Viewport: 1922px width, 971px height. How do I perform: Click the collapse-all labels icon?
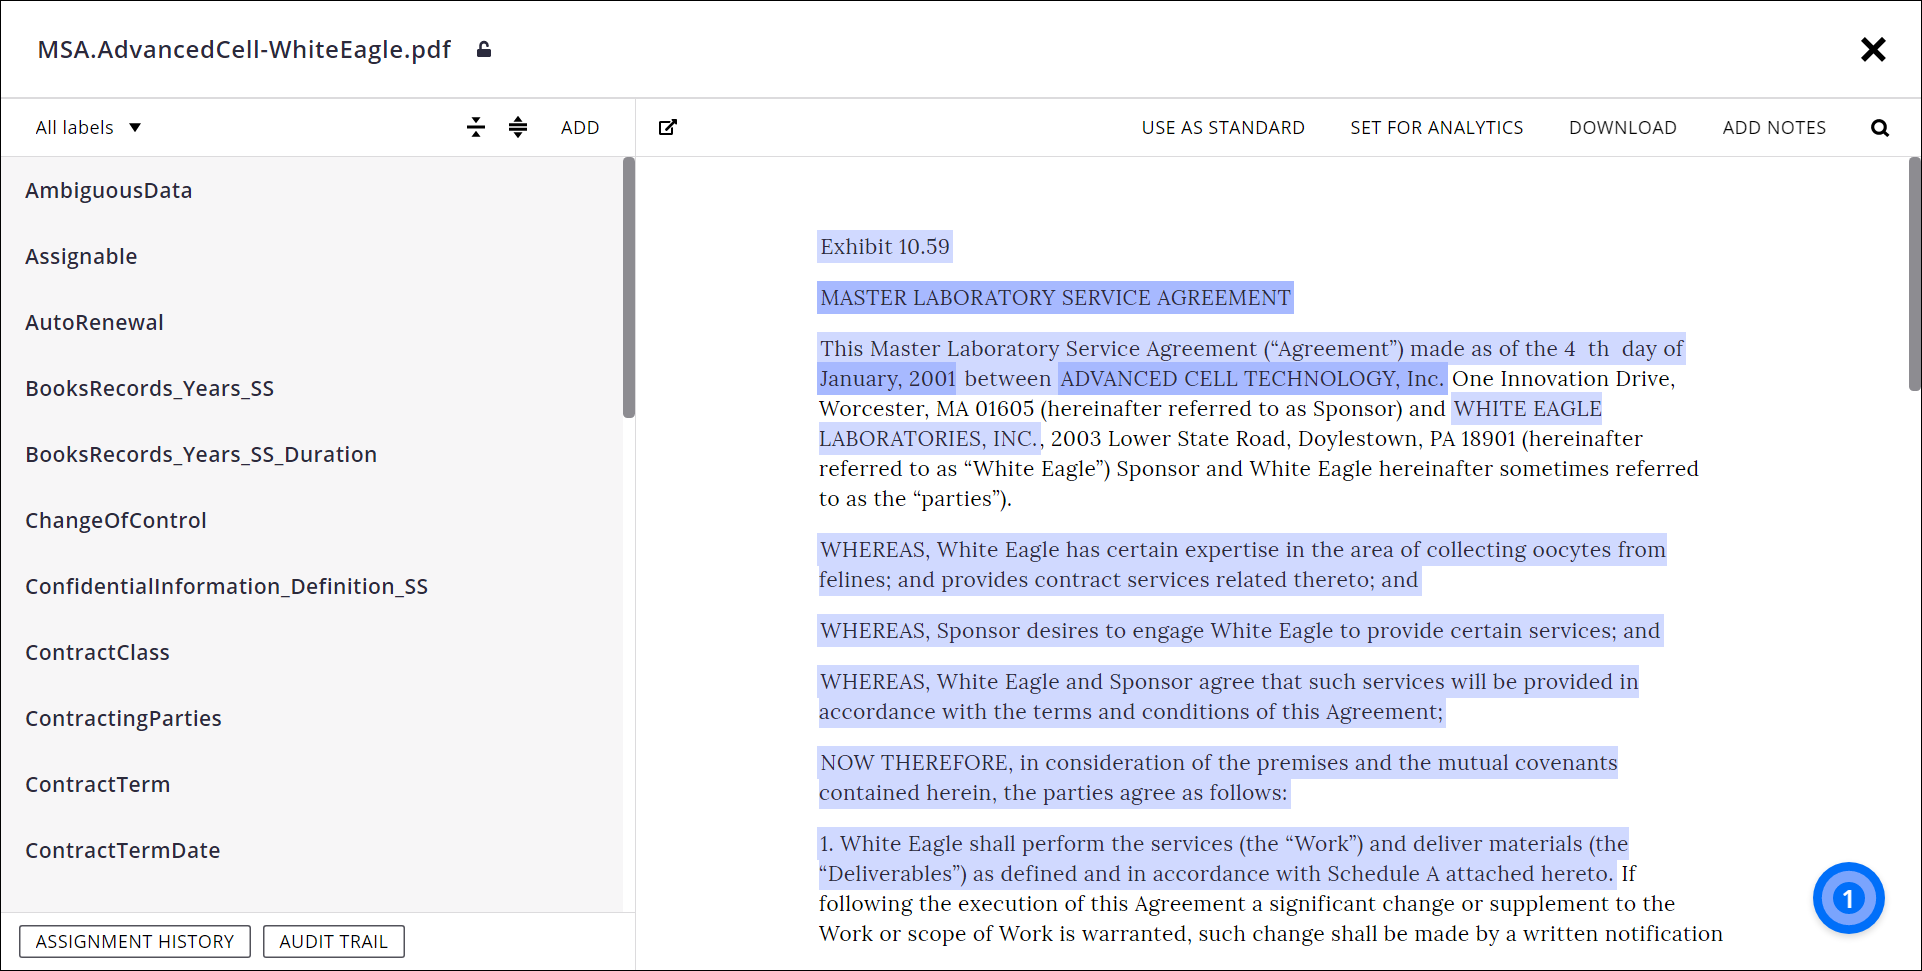pyautogui.click(x=476, y=127)
